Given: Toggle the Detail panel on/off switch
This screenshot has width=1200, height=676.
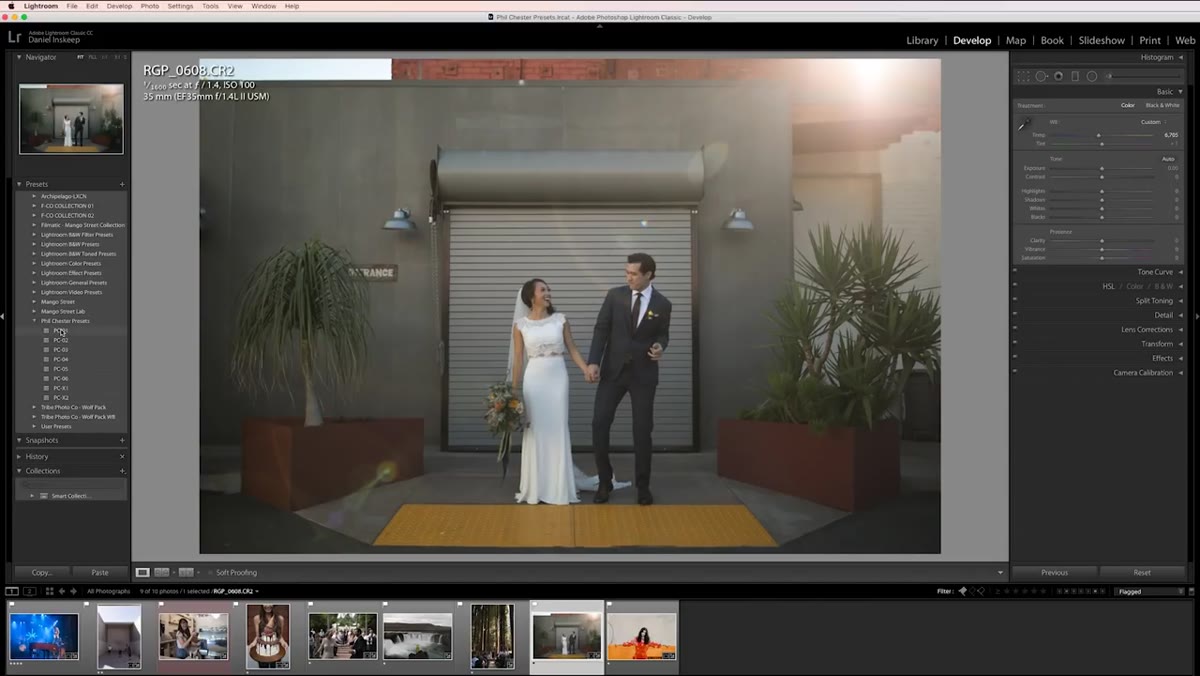Looking at the screenshot, I should 1015,315.
